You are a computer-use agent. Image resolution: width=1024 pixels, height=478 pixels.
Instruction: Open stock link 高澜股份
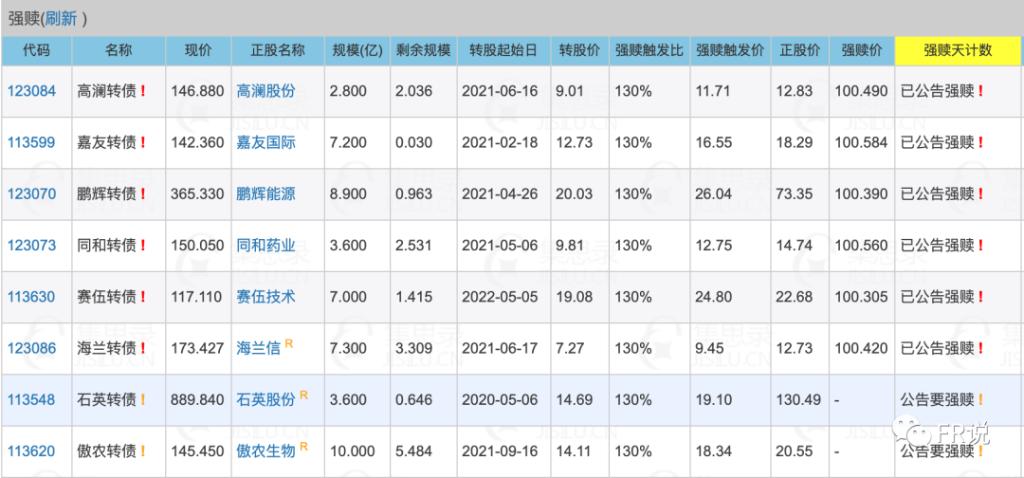coord(266,91)
